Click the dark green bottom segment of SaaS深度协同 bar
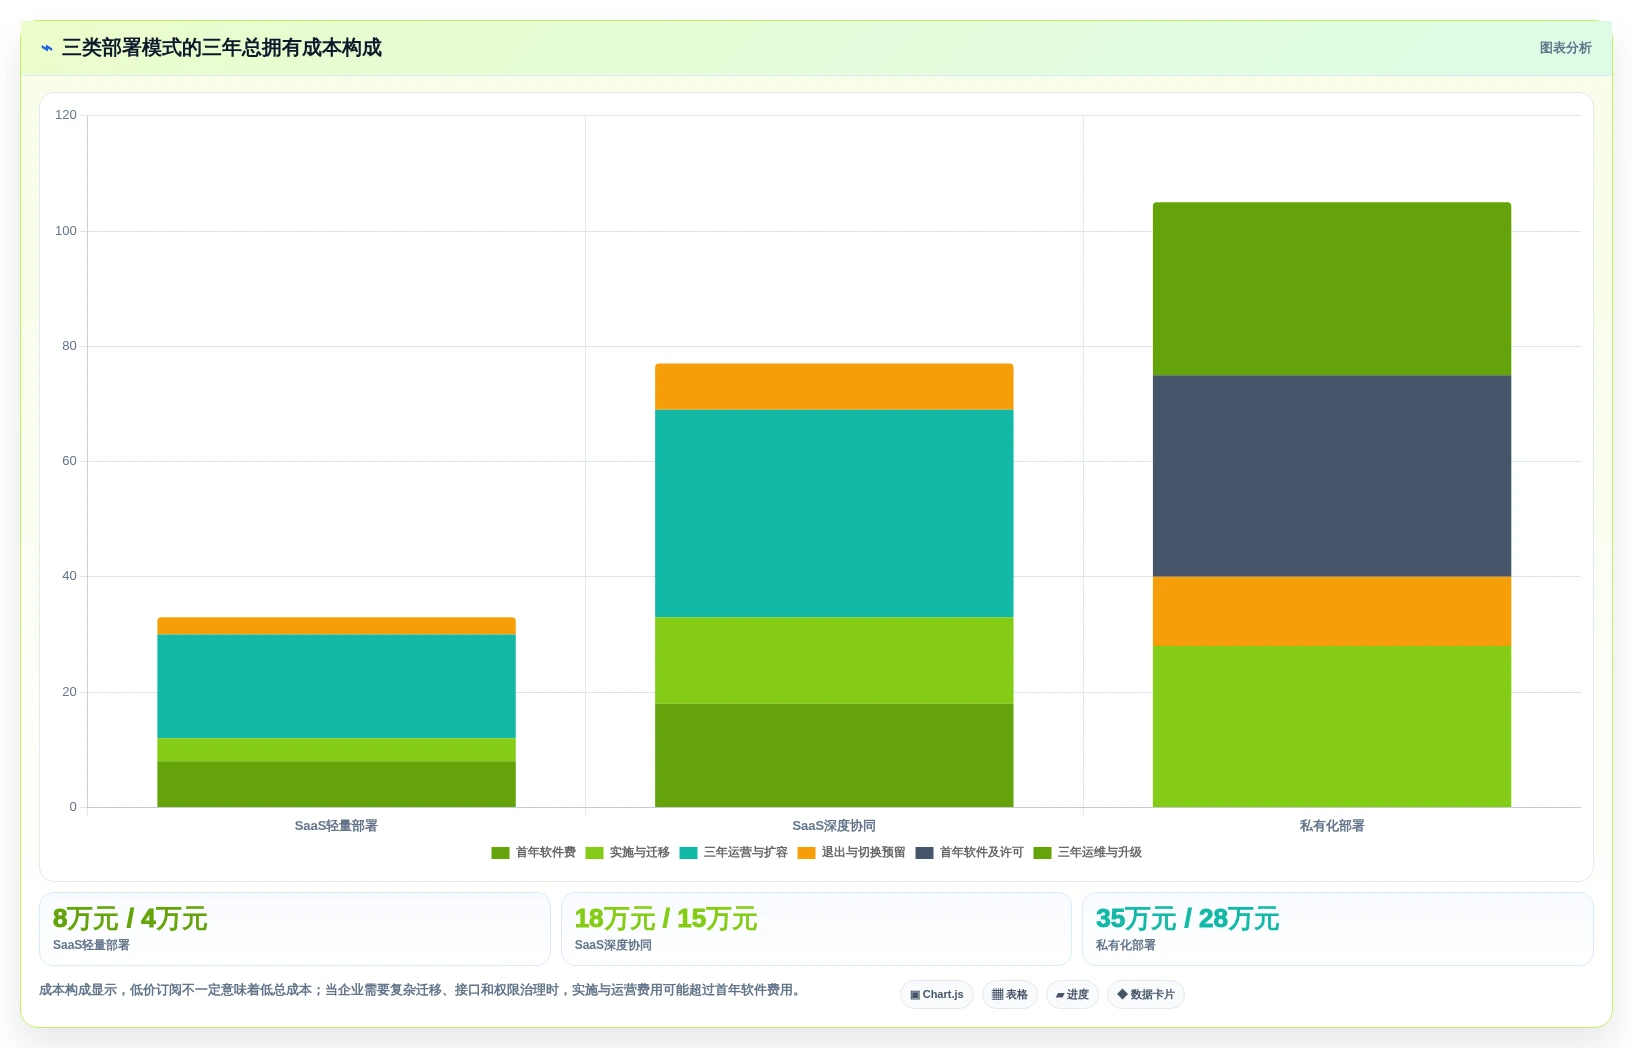The width and height of the screenshot is (1633, 1048). (834, 755)
